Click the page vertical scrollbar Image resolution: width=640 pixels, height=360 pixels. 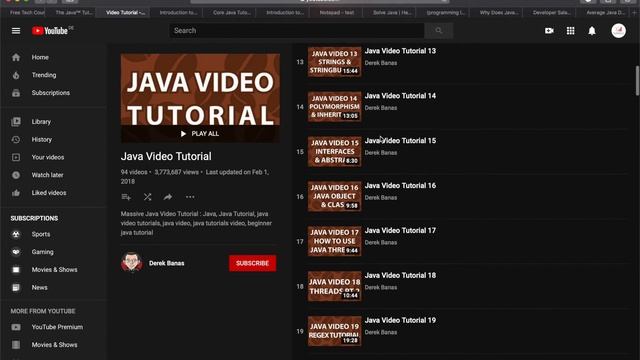coord(637,81)
